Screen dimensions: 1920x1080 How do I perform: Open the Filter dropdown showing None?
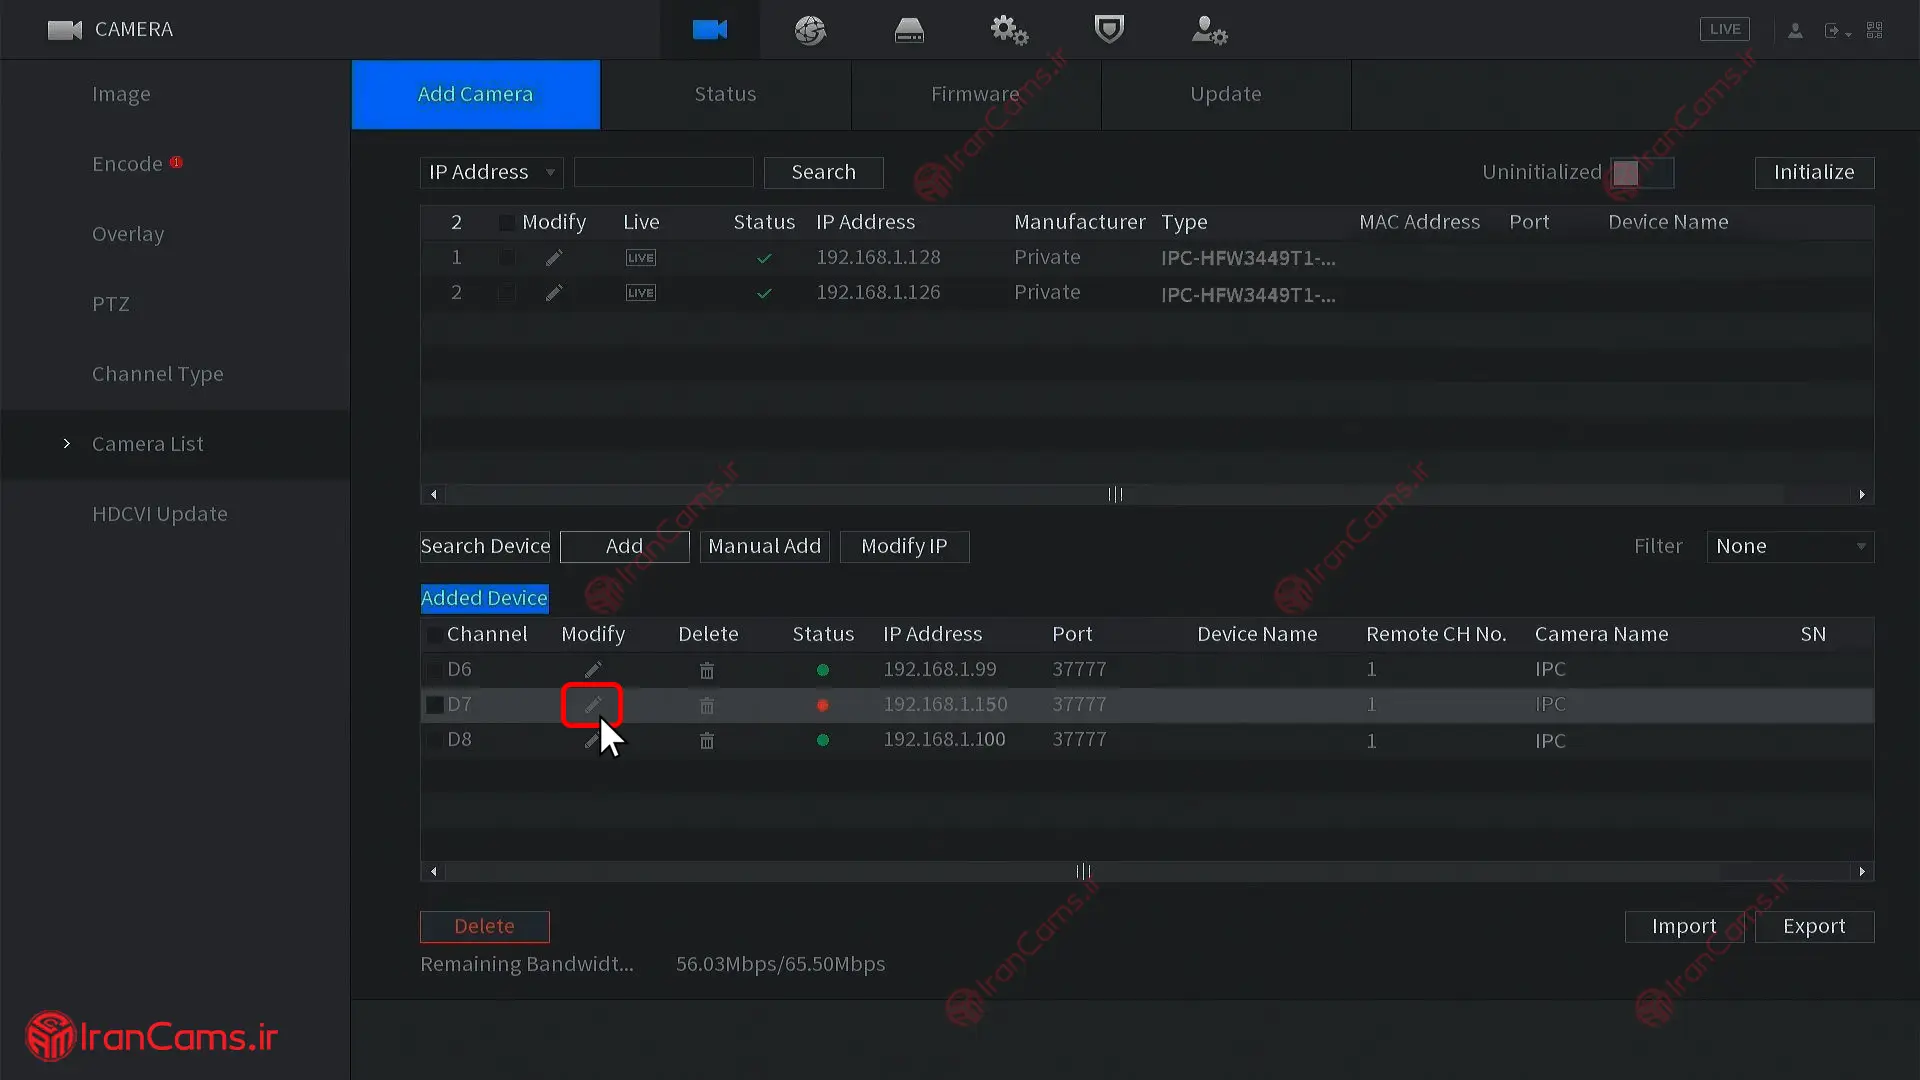[x=1790, y=546]
